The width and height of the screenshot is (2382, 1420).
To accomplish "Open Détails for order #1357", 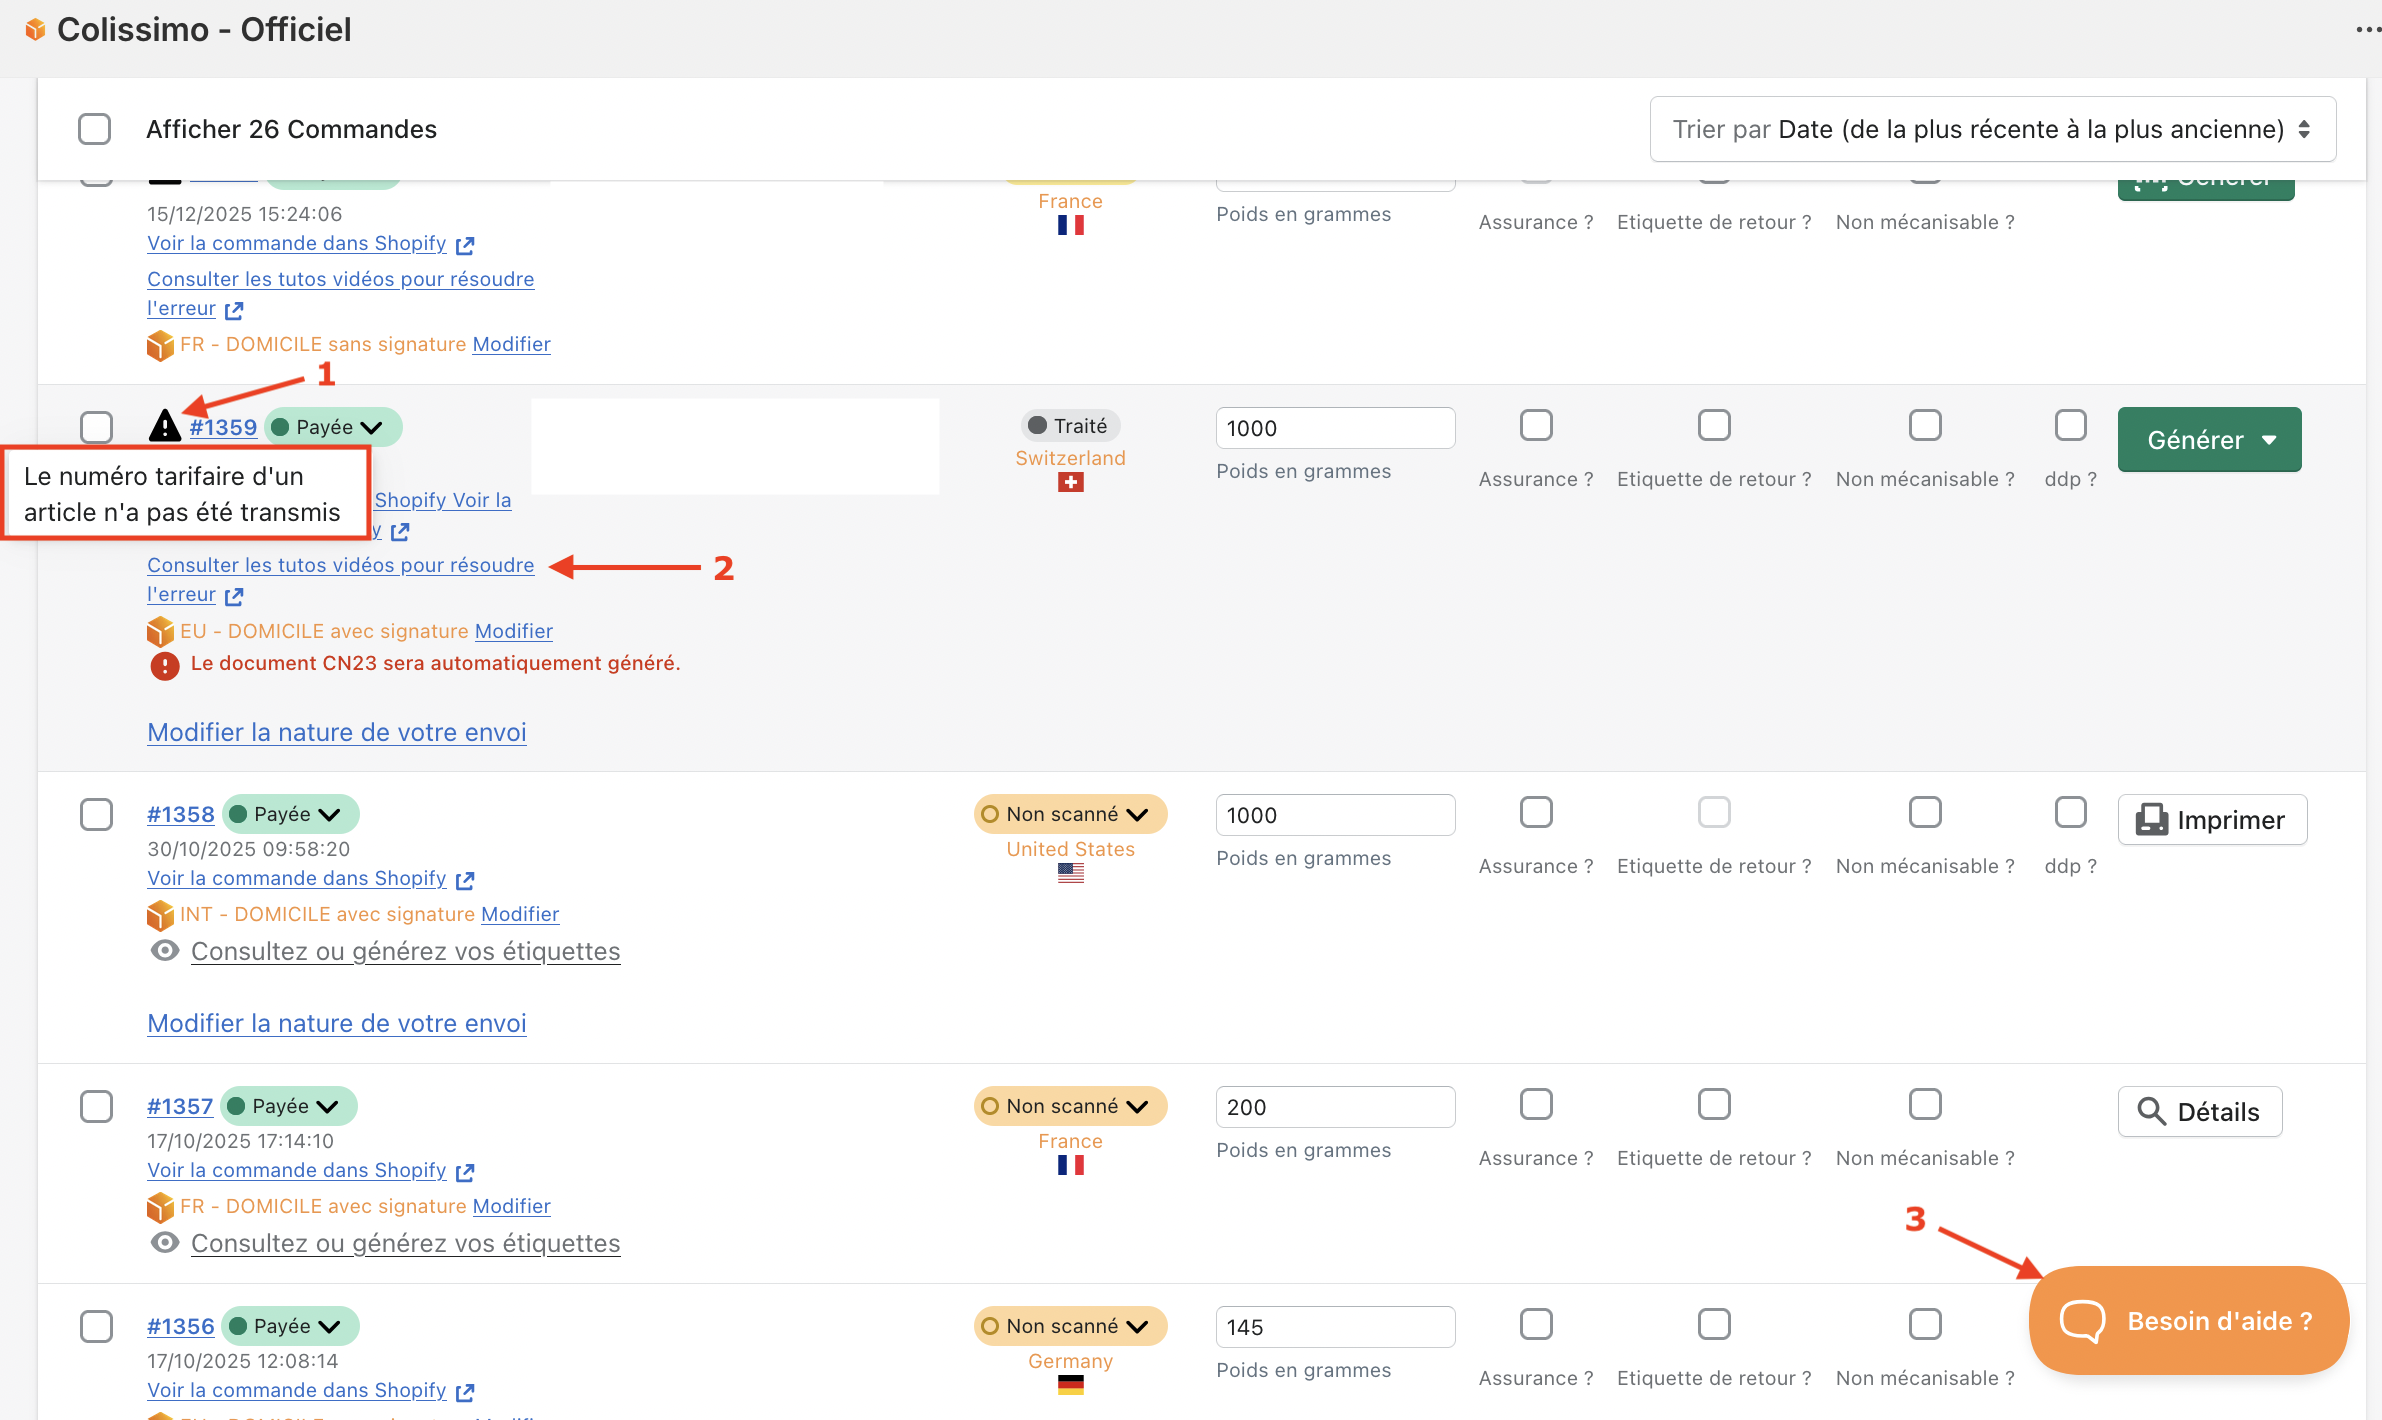I will point(2199,1112).
